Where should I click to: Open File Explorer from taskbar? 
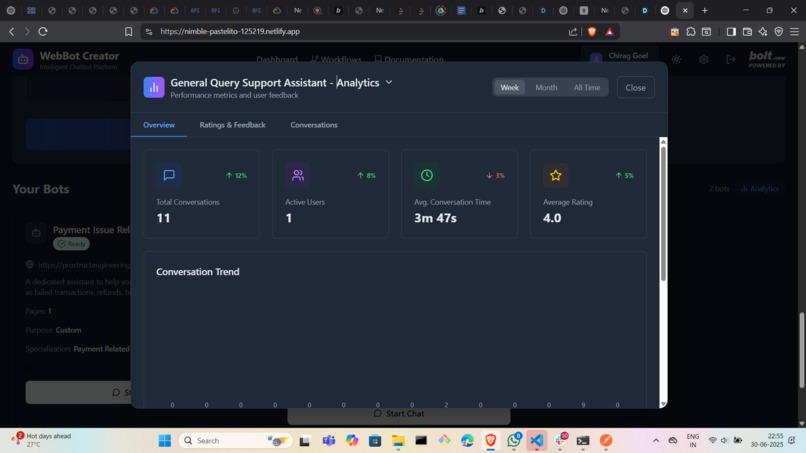click(398, 441)
